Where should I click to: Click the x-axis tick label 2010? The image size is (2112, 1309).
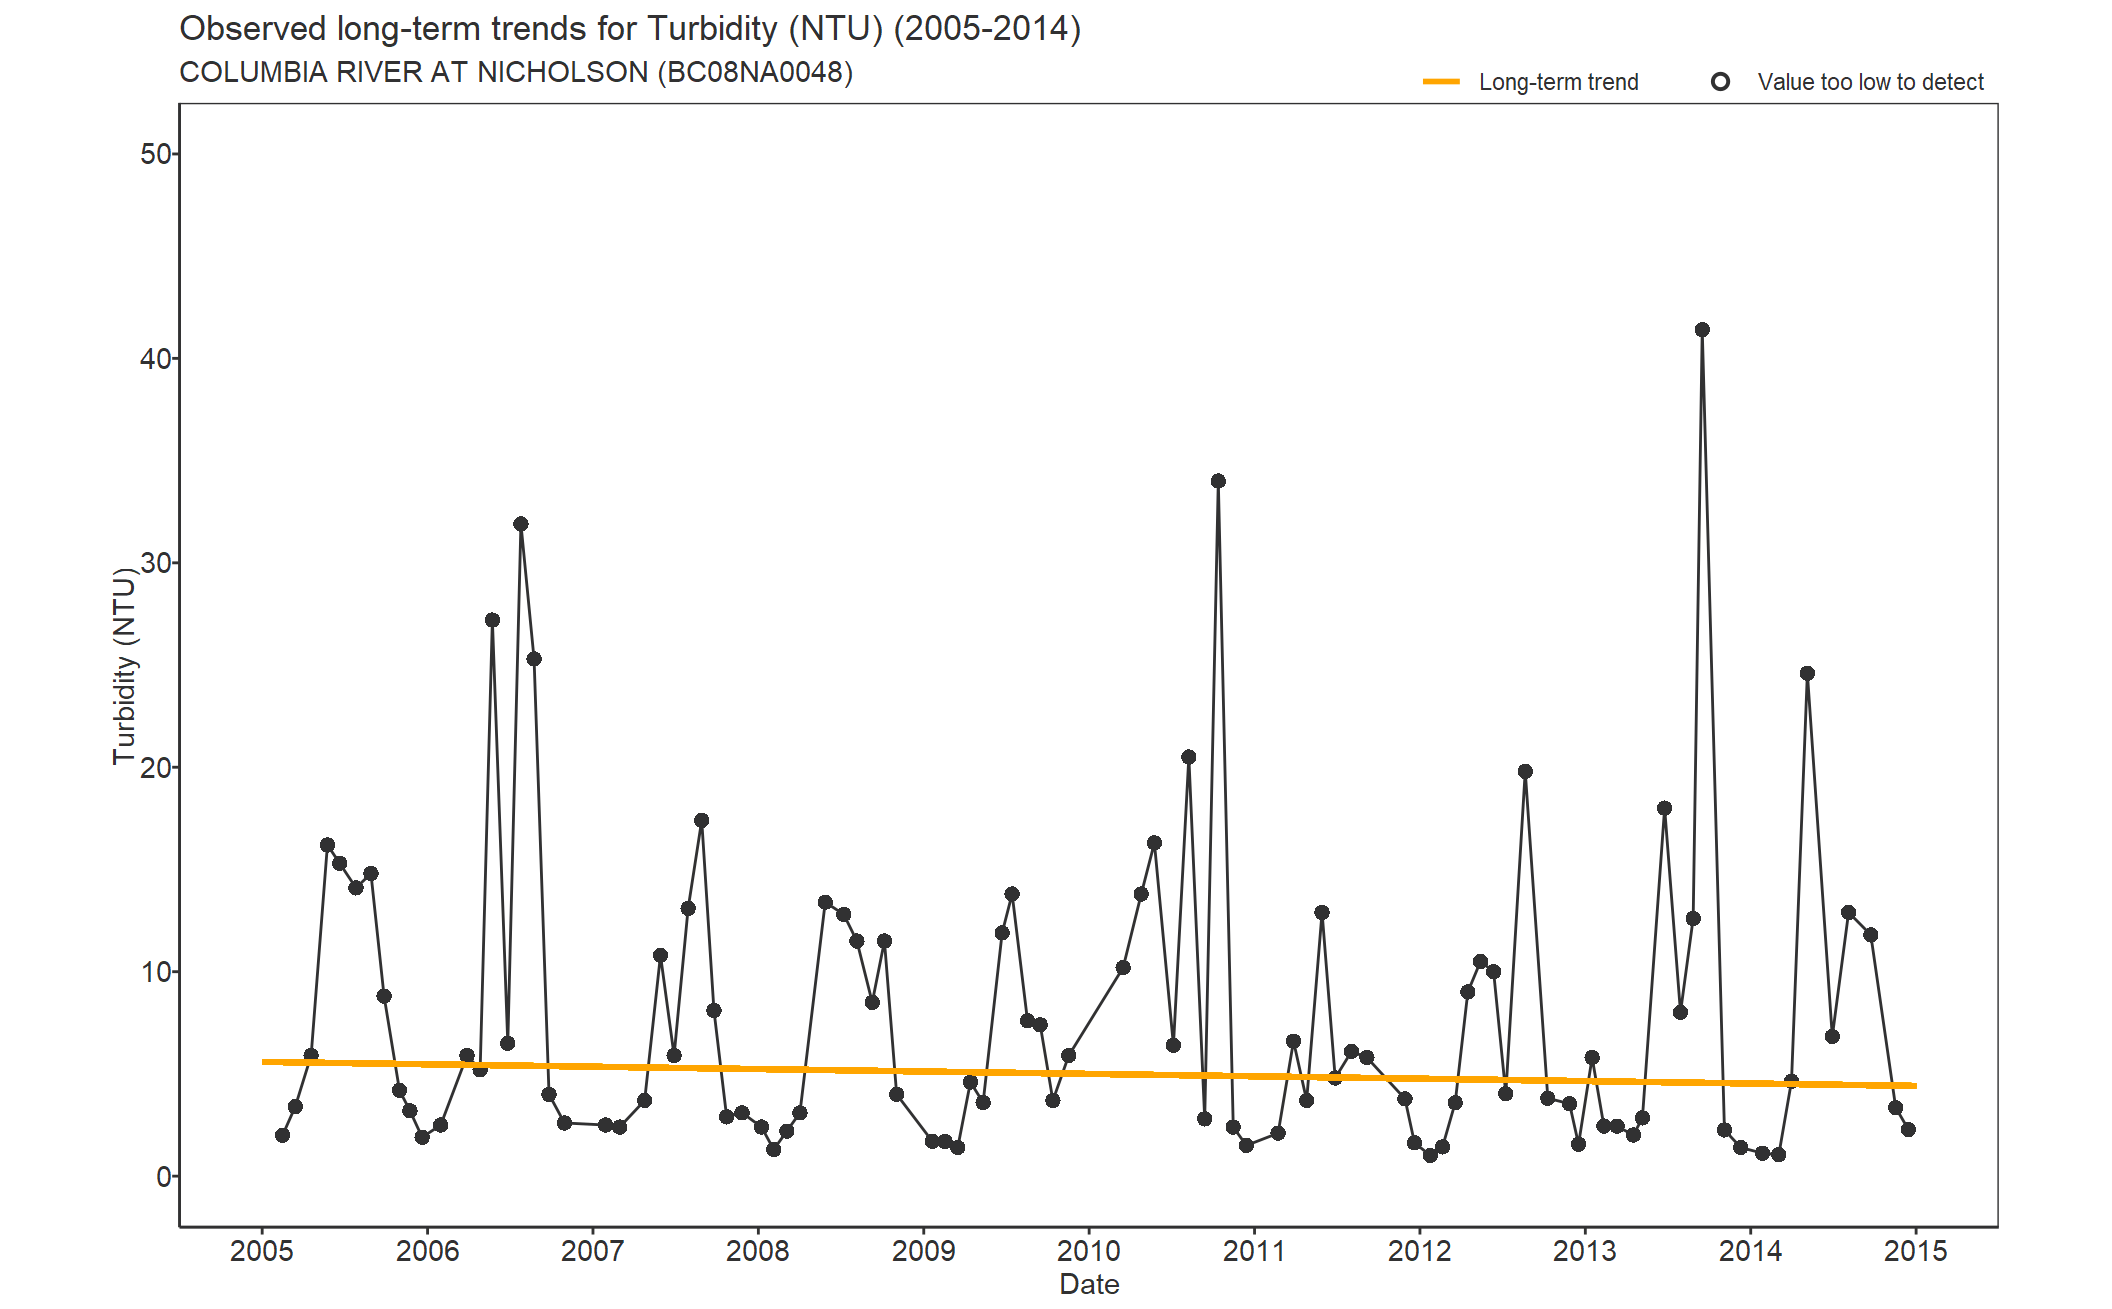(1088, 1251)
